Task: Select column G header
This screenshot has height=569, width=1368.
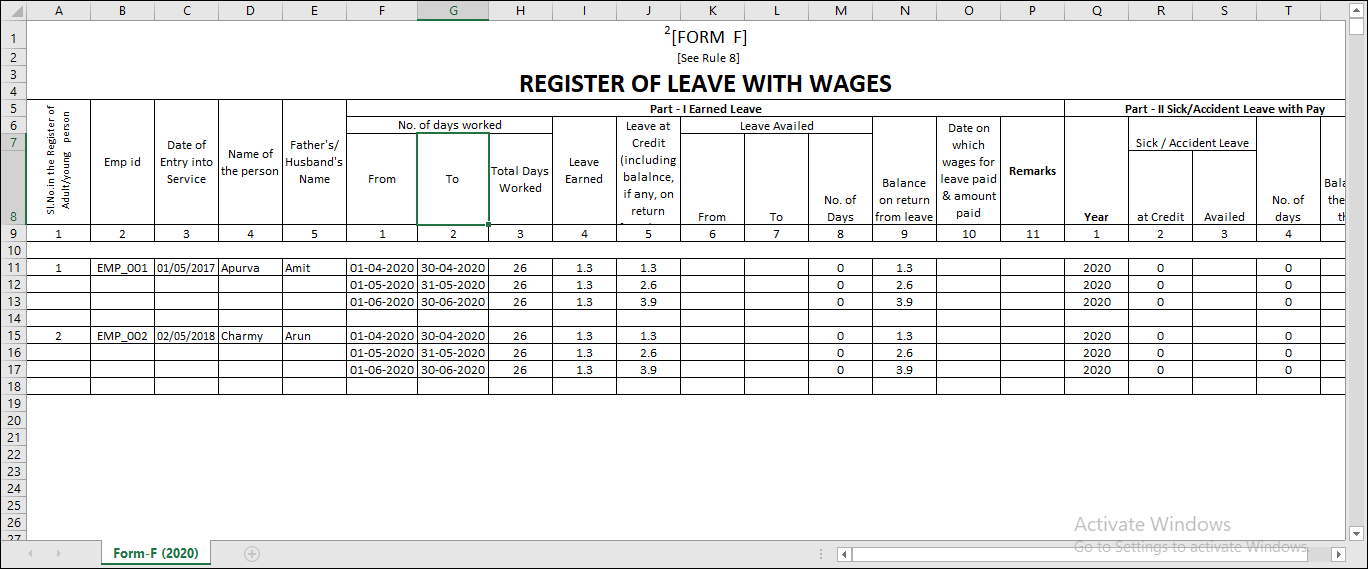Action: pos(453,11)
